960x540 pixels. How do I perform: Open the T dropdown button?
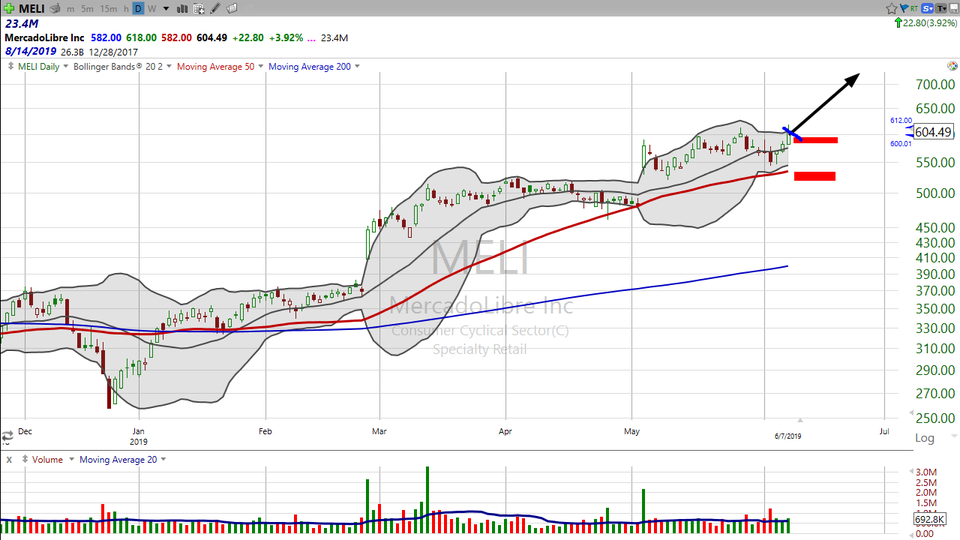tap(941, 9)
